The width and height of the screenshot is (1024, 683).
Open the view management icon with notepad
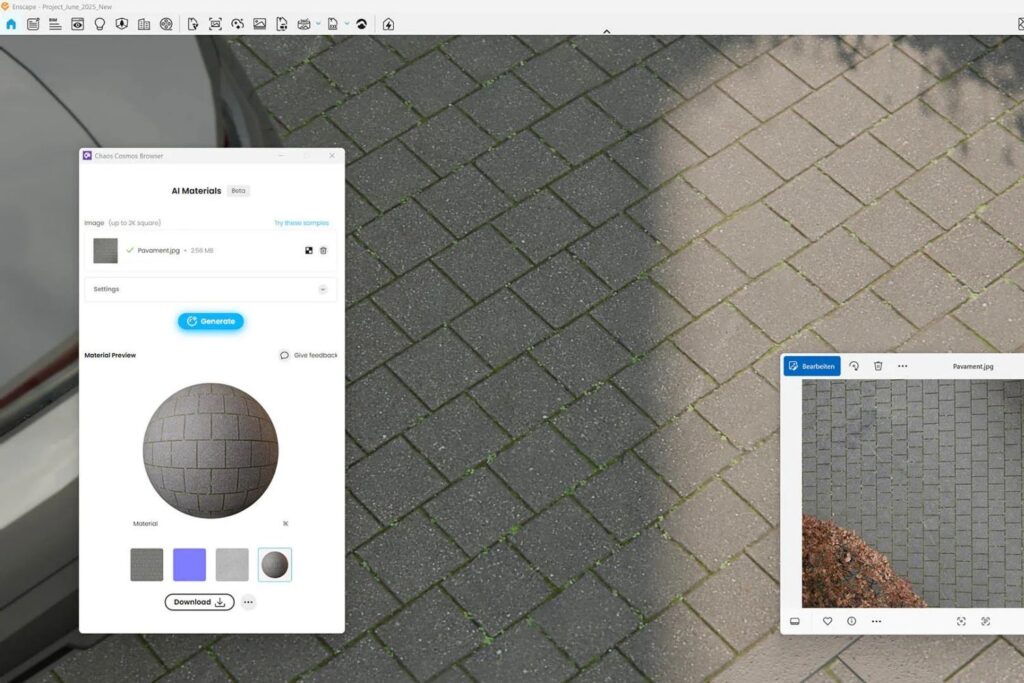pyautogui.click(x=33, y=24)
